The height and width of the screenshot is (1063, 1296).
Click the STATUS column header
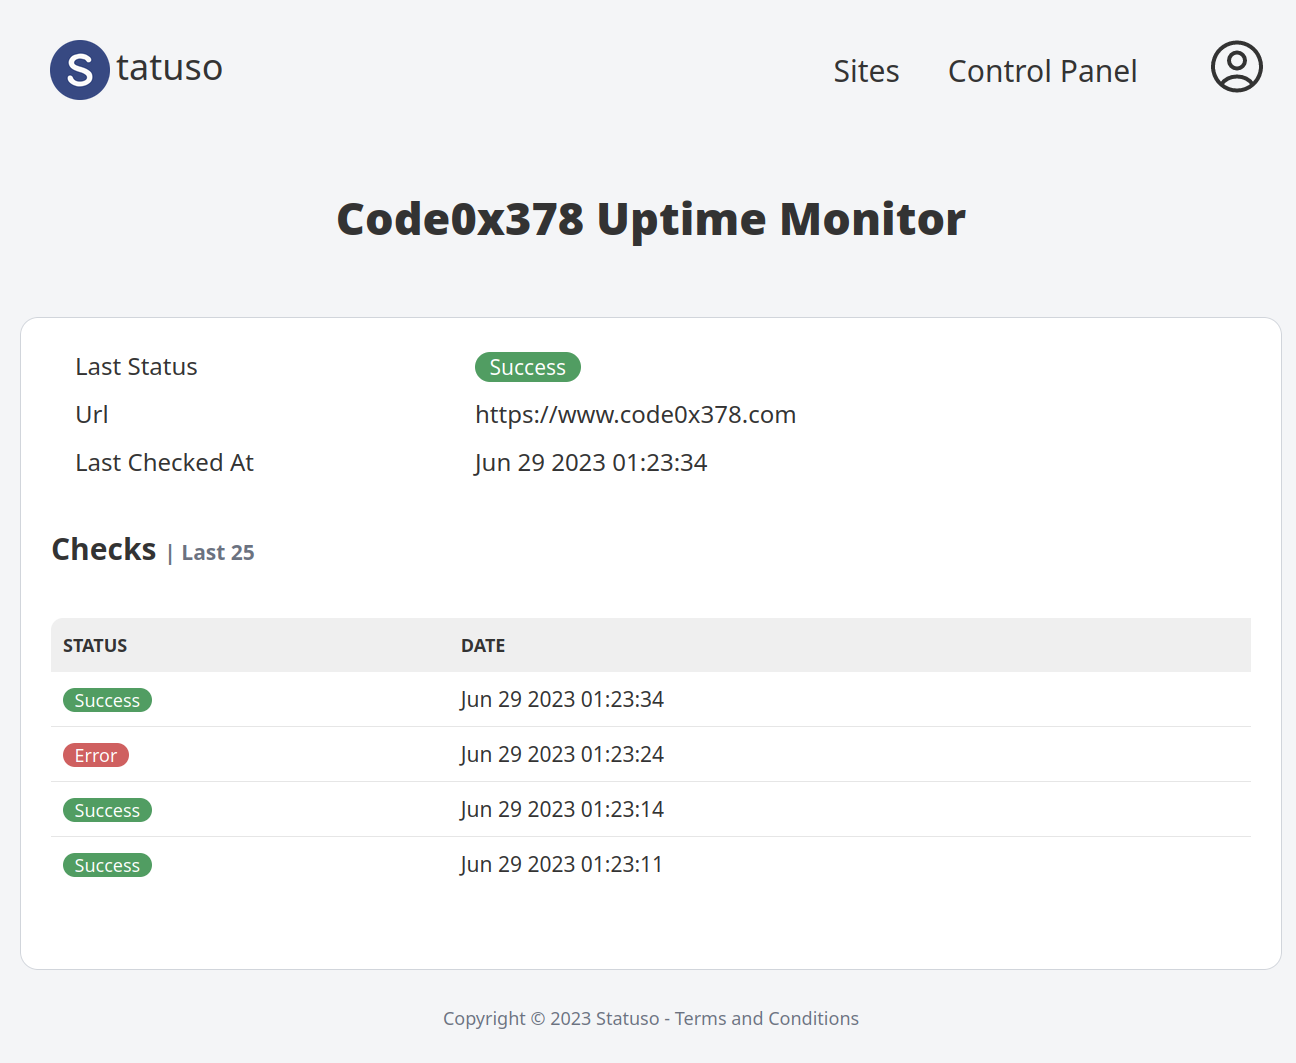[x=95, y=646]
